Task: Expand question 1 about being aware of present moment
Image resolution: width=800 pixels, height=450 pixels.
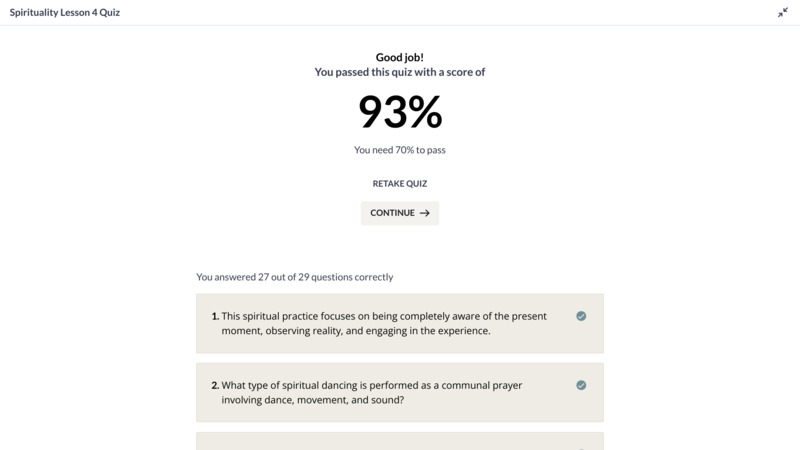Action: pyautogui.click(x=399, y=323)
